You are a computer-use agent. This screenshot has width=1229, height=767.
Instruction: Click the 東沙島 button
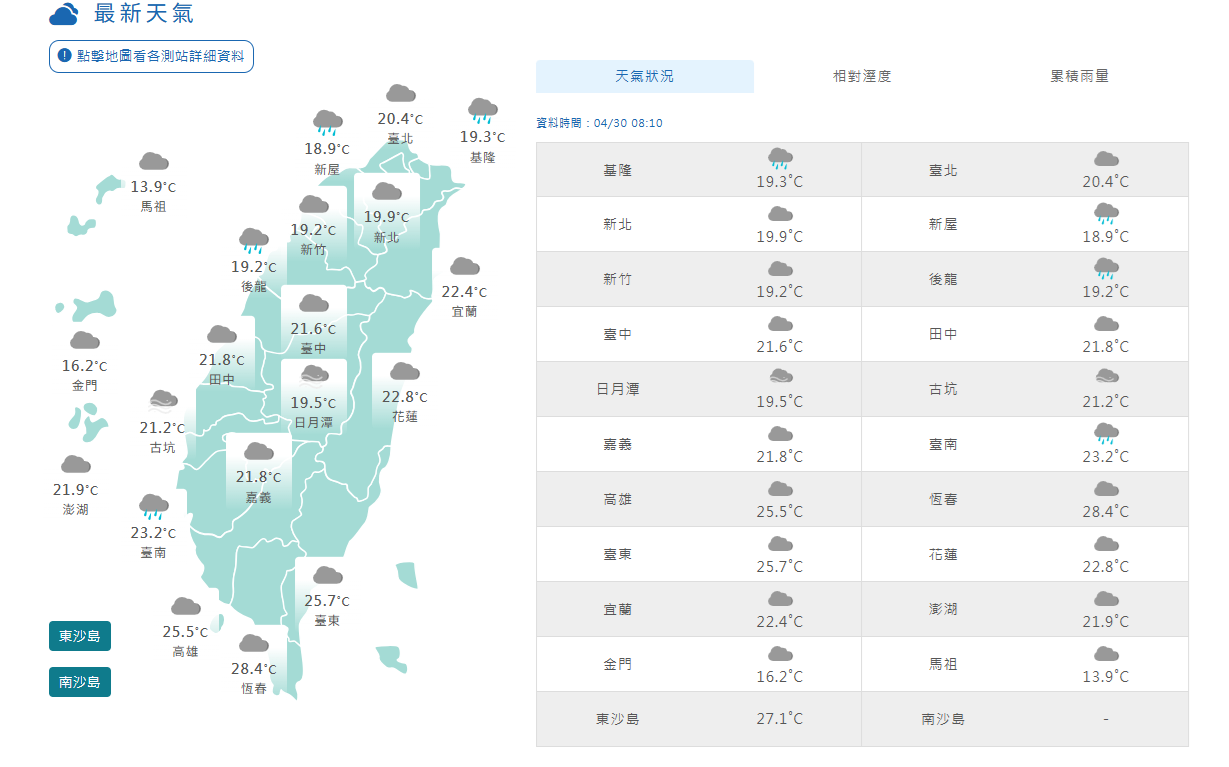pyautogui.click(x=80, y=636)
